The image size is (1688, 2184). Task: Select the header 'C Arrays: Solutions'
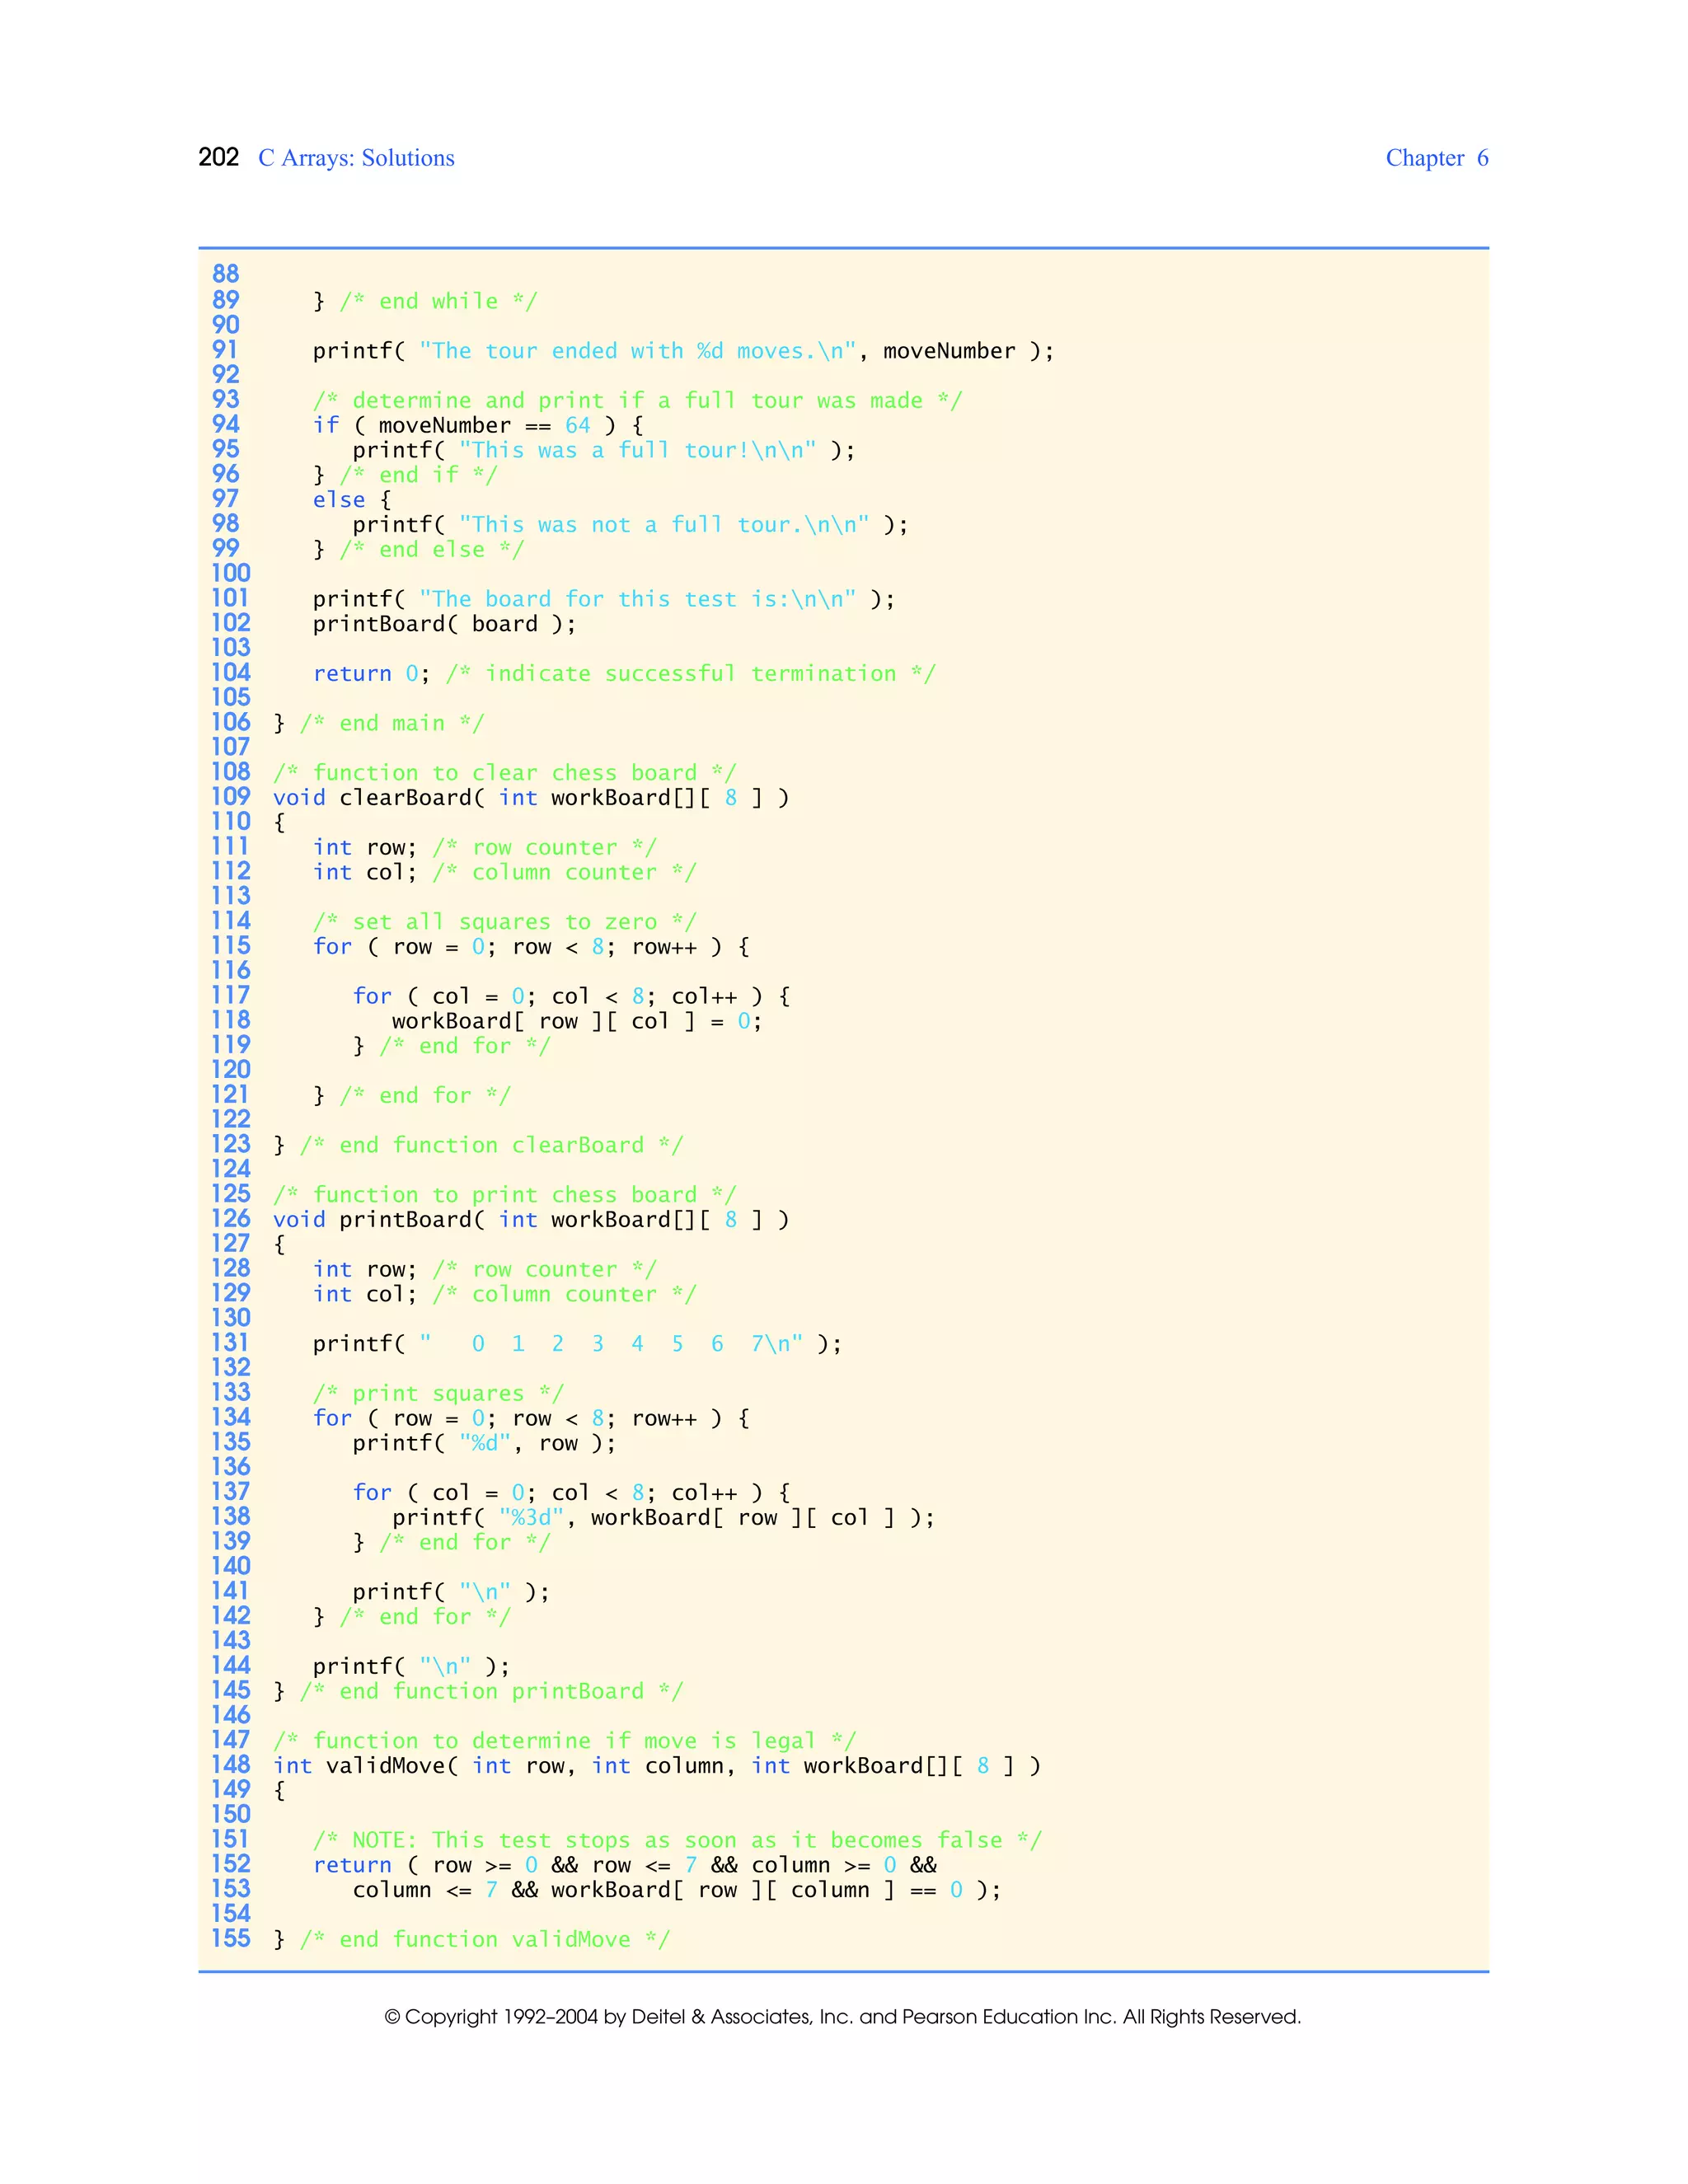point(356,158)
